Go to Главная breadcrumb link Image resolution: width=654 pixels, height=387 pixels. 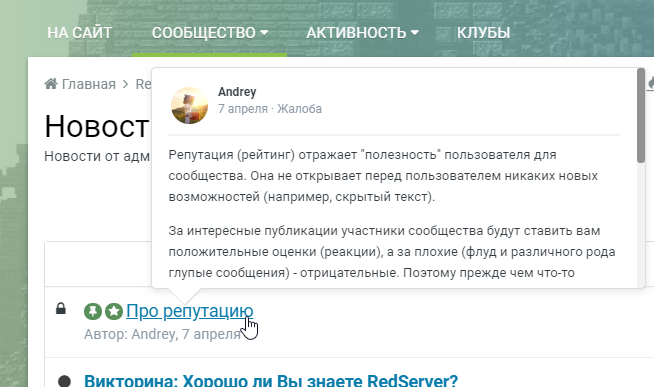pyautogui.click(x=88, y=84)
